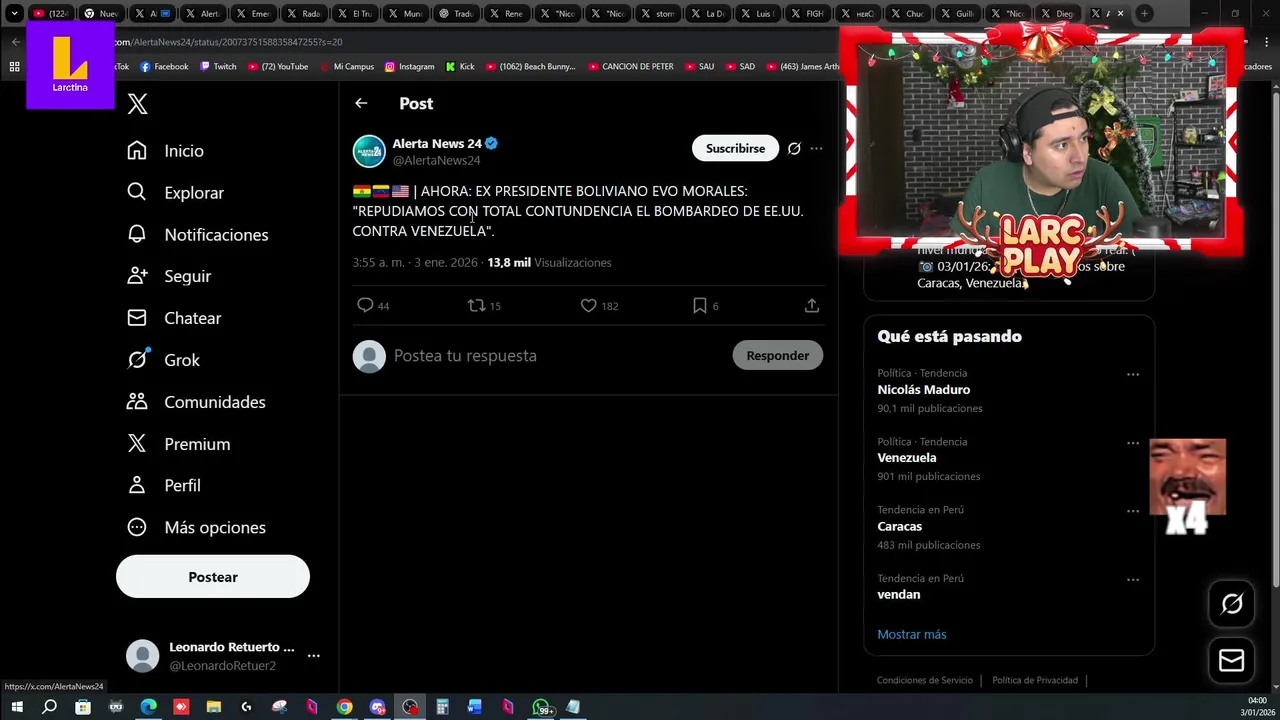Open Caracas trending topic
The image size is (1280, 720).
point(899,526)
